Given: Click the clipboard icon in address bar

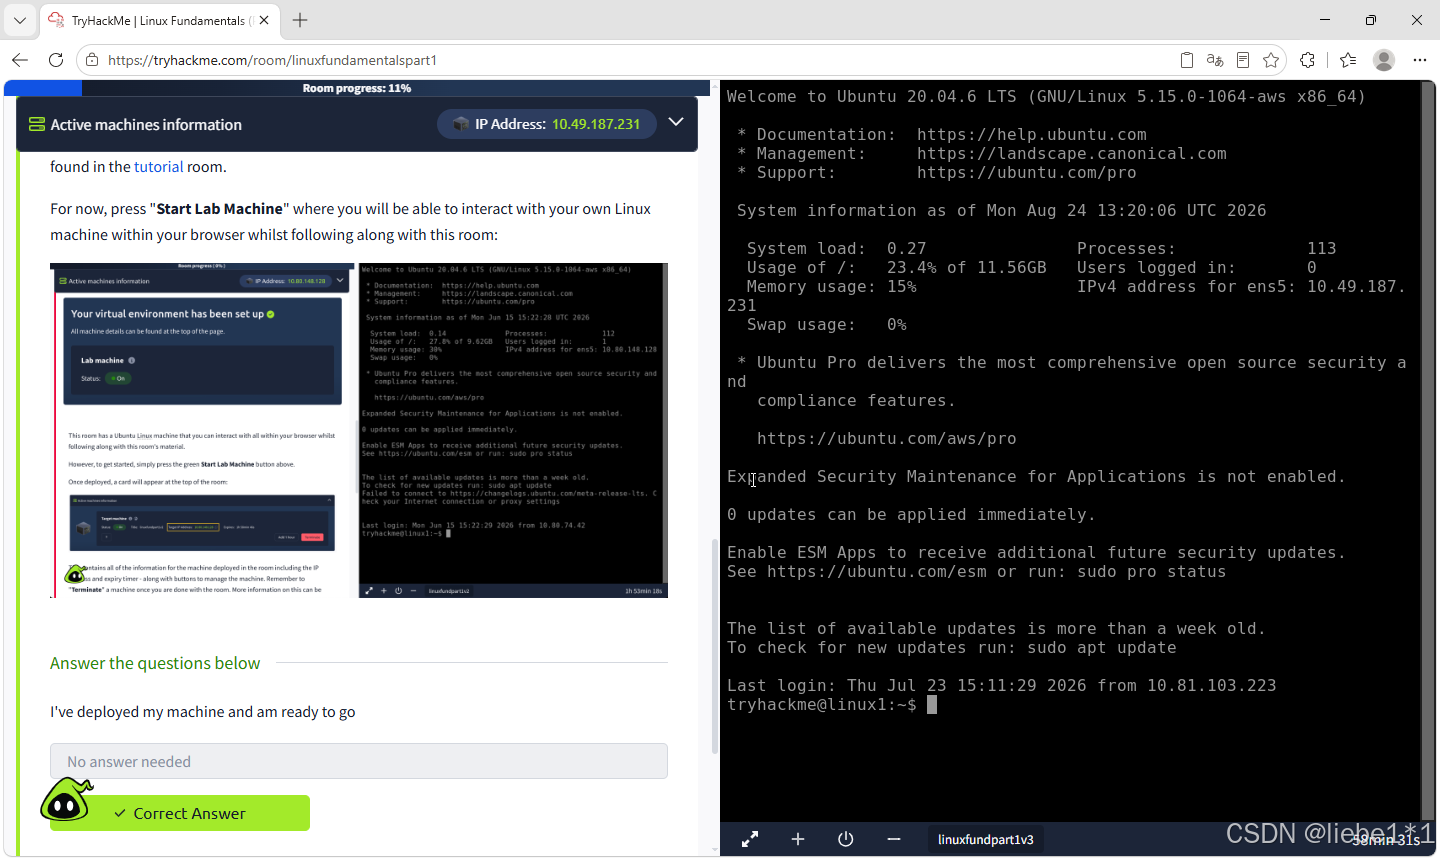Looking at the screenshot, I should pyautogui.click(x=1187, y=60).
